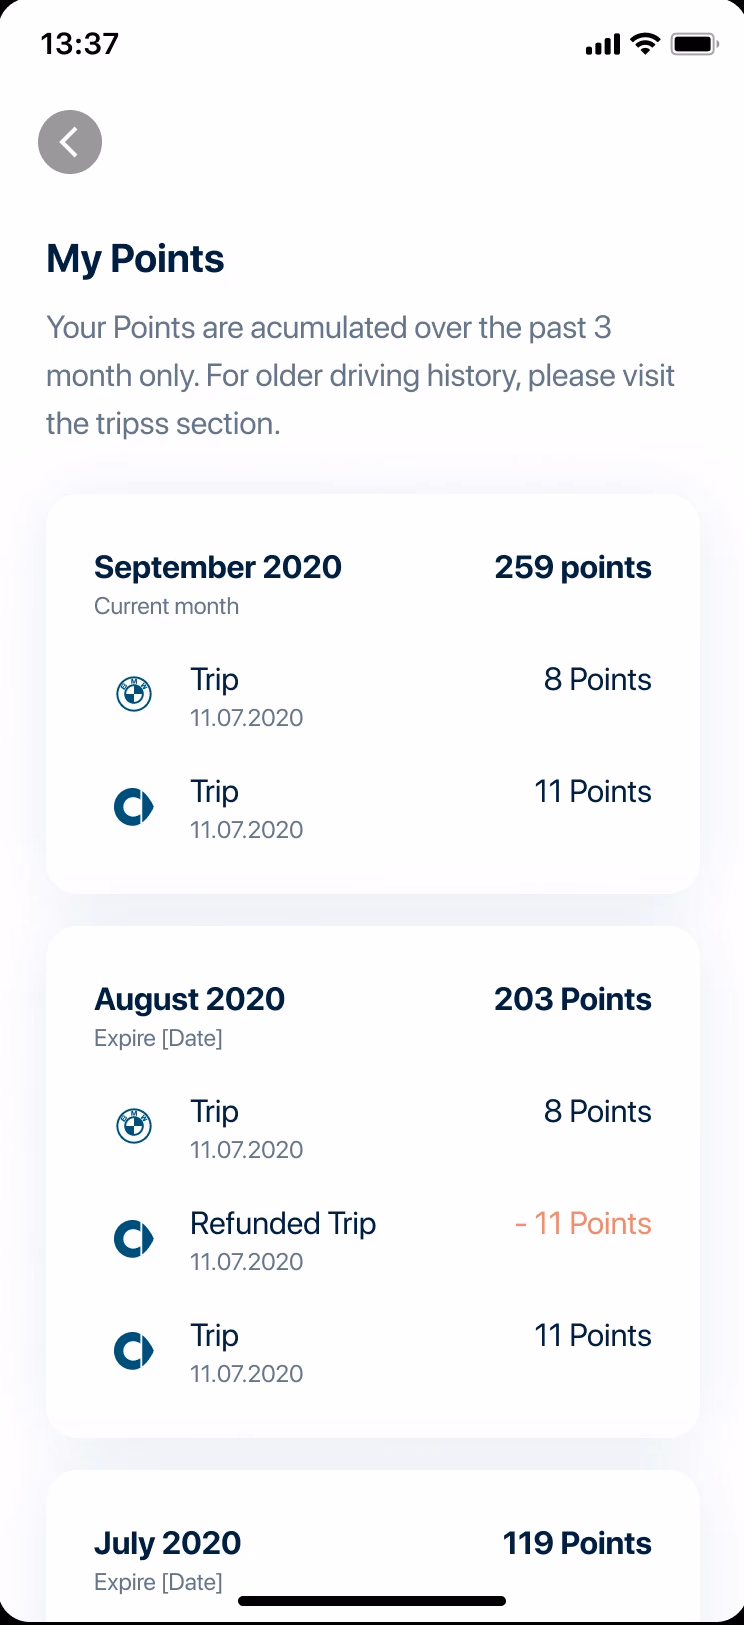Image resolution: width=744 pixels, height=1625 pixels.
Task: Open the July 2020 heading
Action: pos(168,1543)
